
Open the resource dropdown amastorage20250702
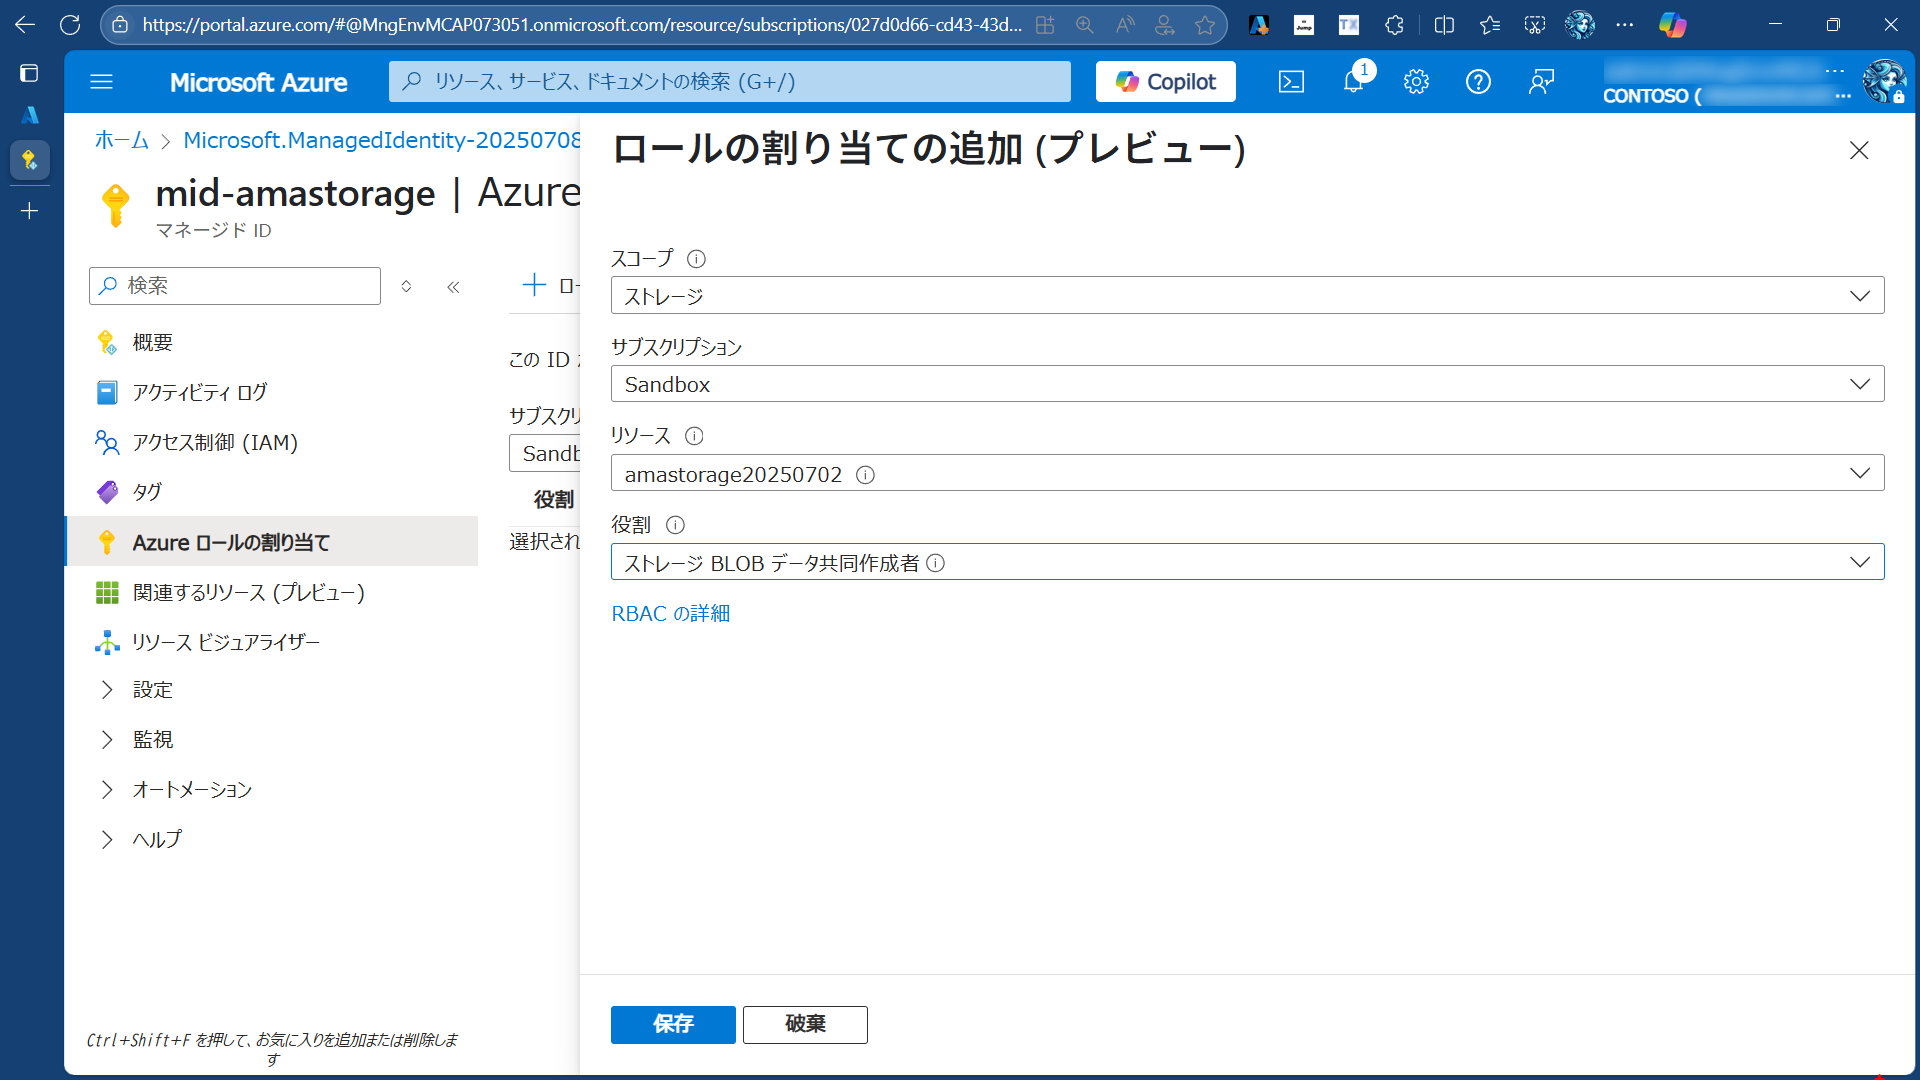(1247, 473)
